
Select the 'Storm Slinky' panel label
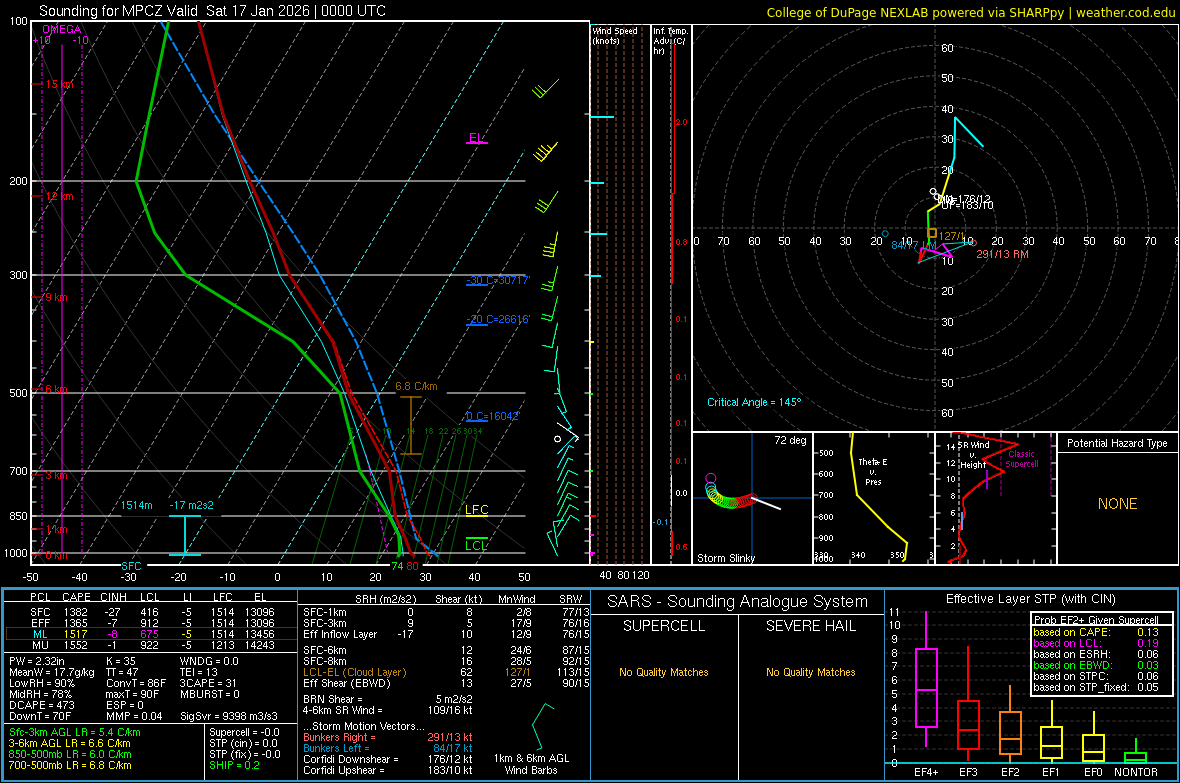(725, 558)
